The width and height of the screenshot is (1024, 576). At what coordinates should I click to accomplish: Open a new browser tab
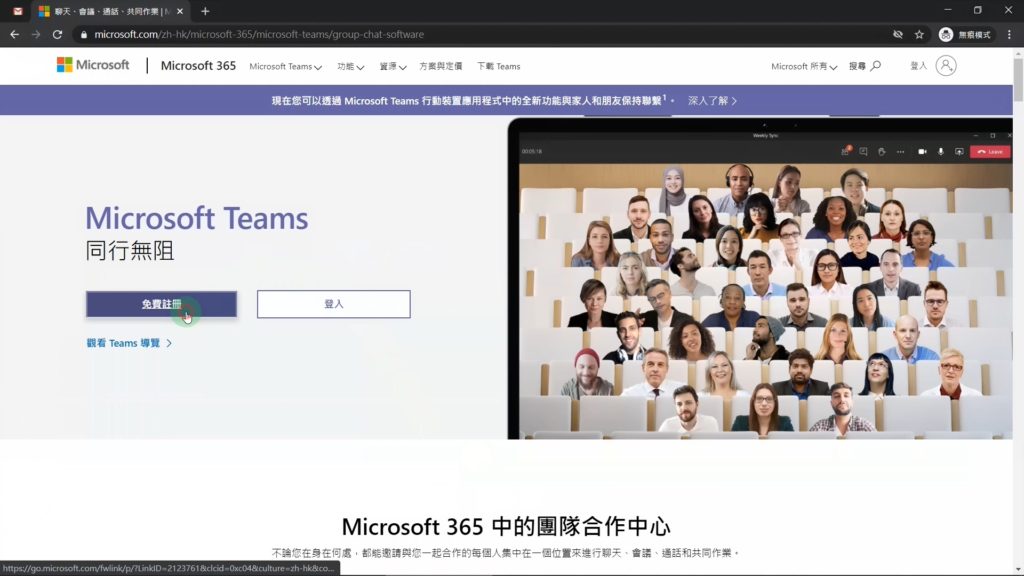tap(205, 11)
